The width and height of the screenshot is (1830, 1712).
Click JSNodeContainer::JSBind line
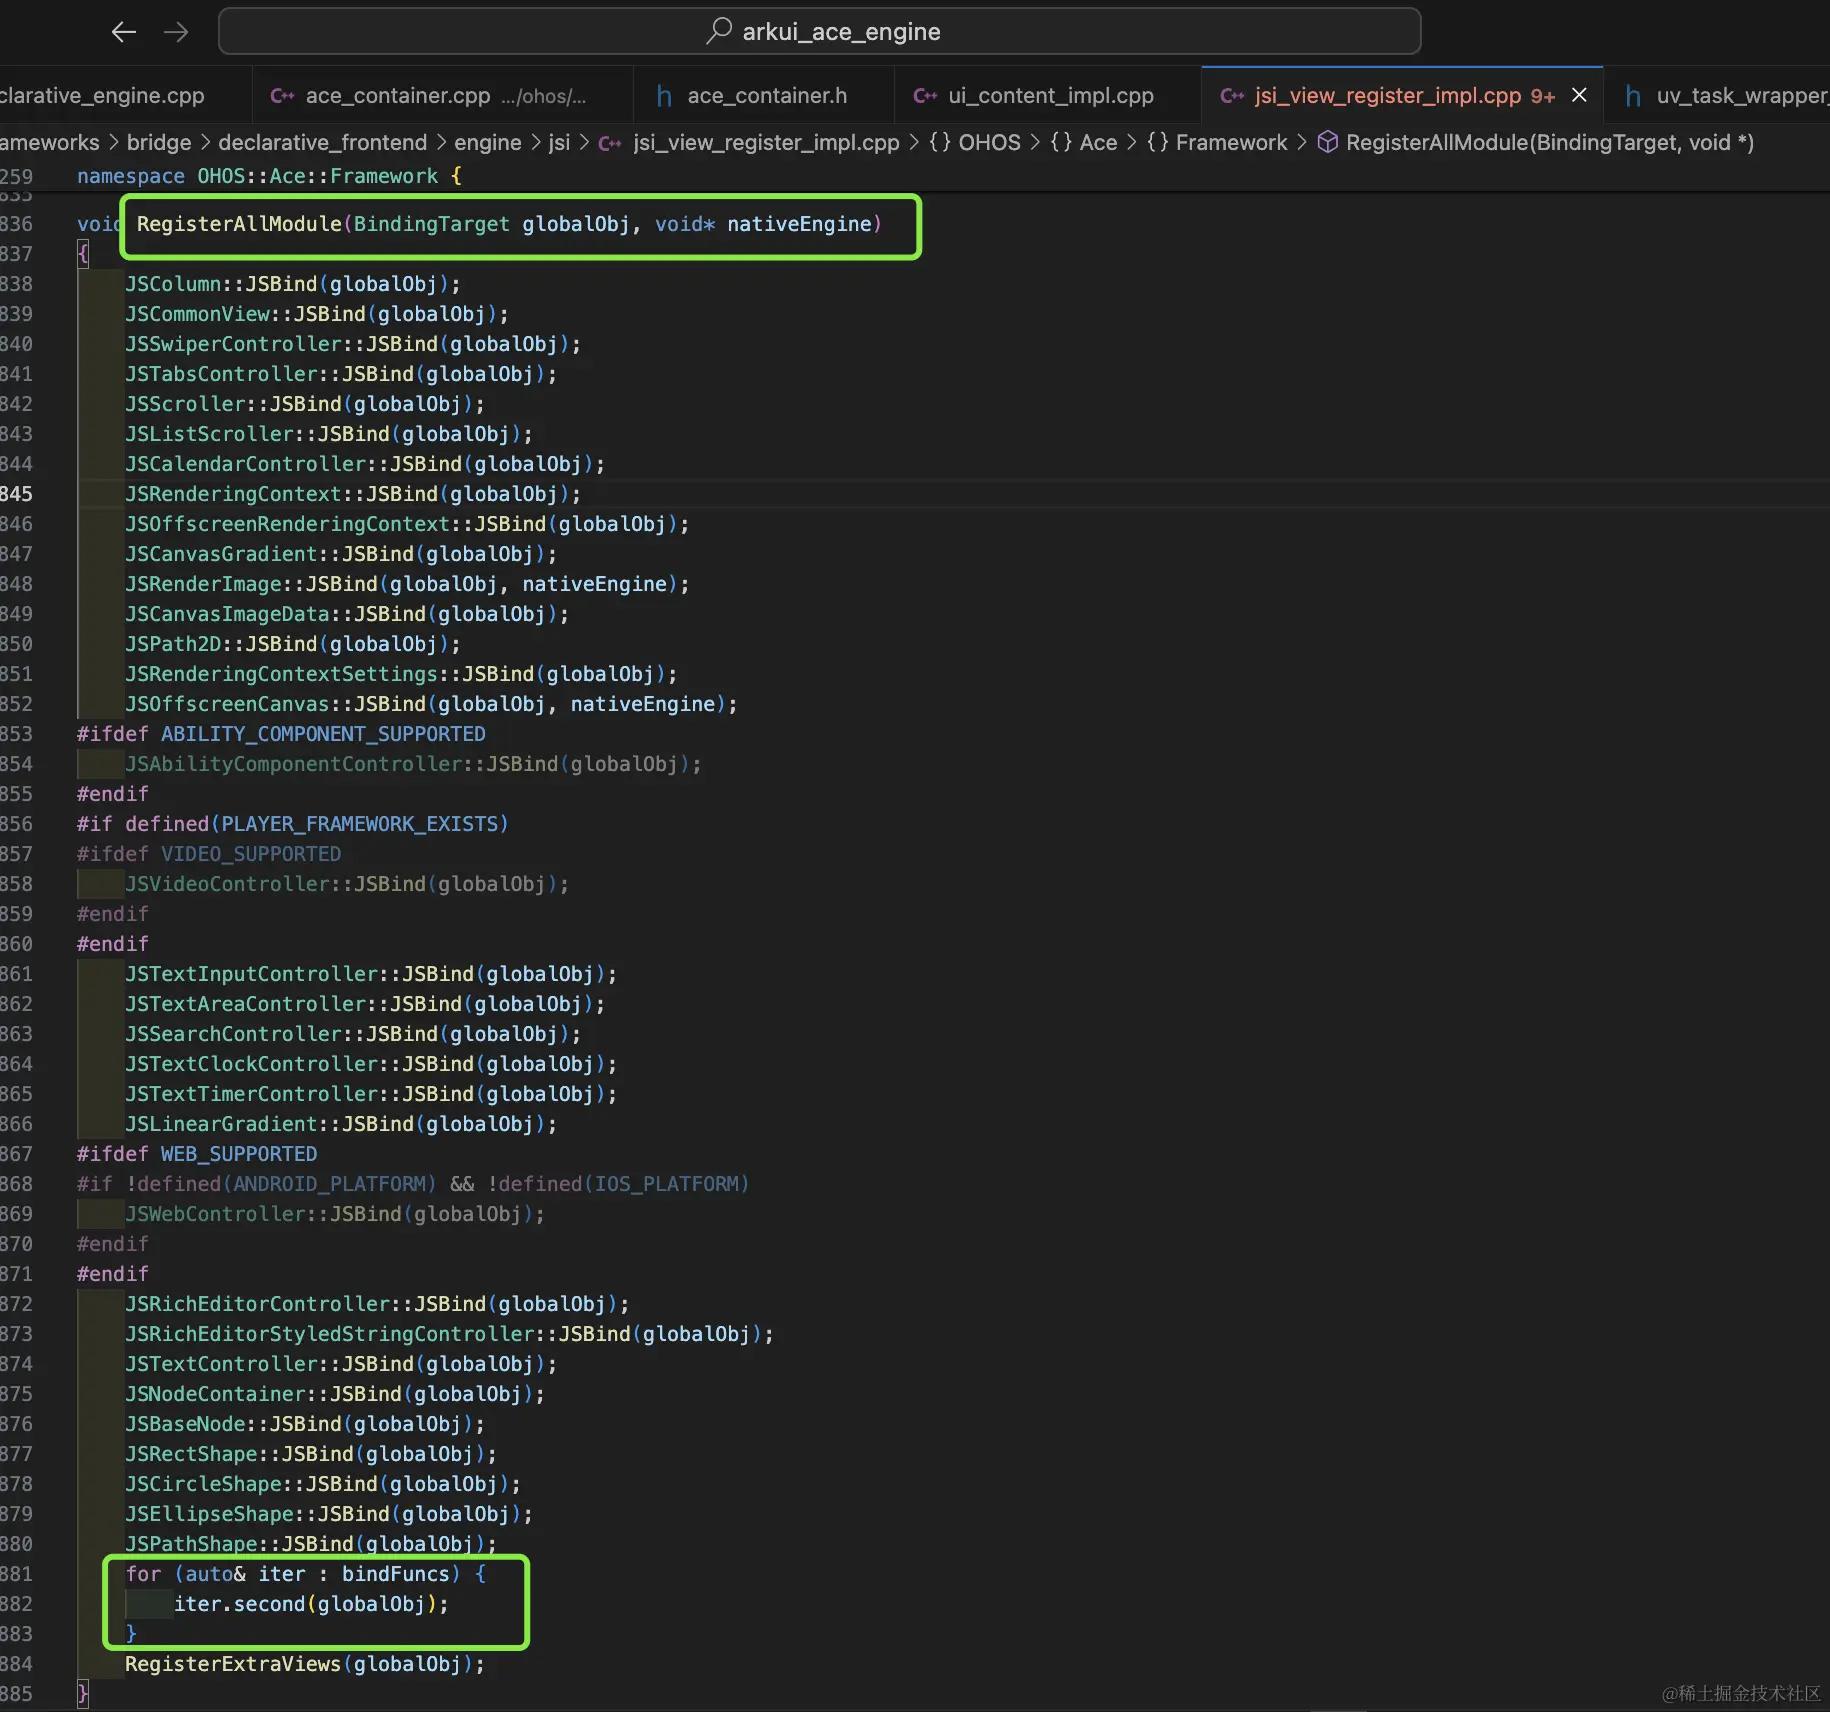(x=334, y=1394)
